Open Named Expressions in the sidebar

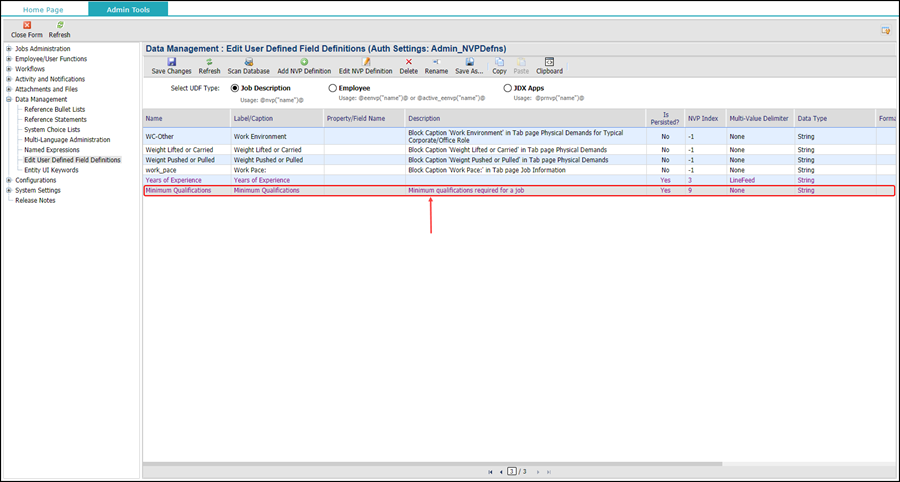54,149
